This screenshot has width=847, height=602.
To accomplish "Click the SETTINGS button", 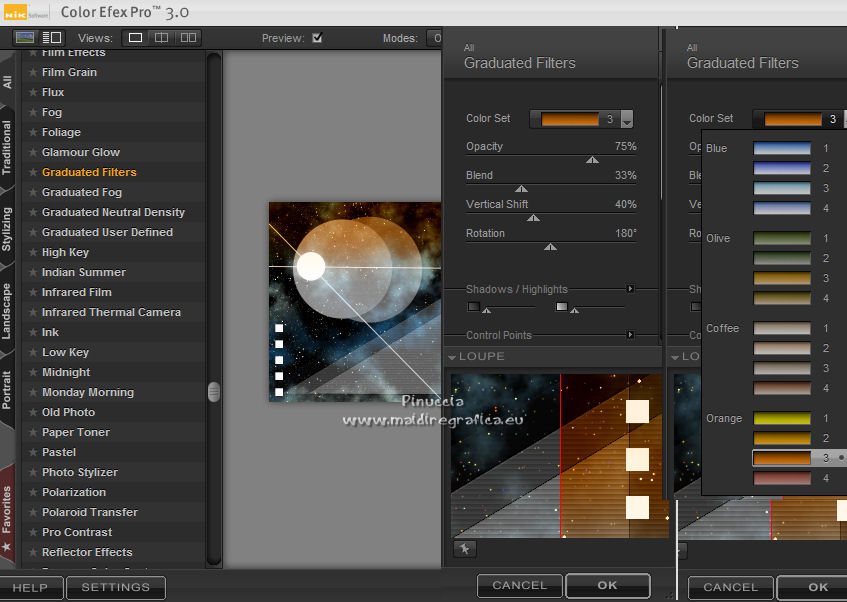I will pos(115,588).
